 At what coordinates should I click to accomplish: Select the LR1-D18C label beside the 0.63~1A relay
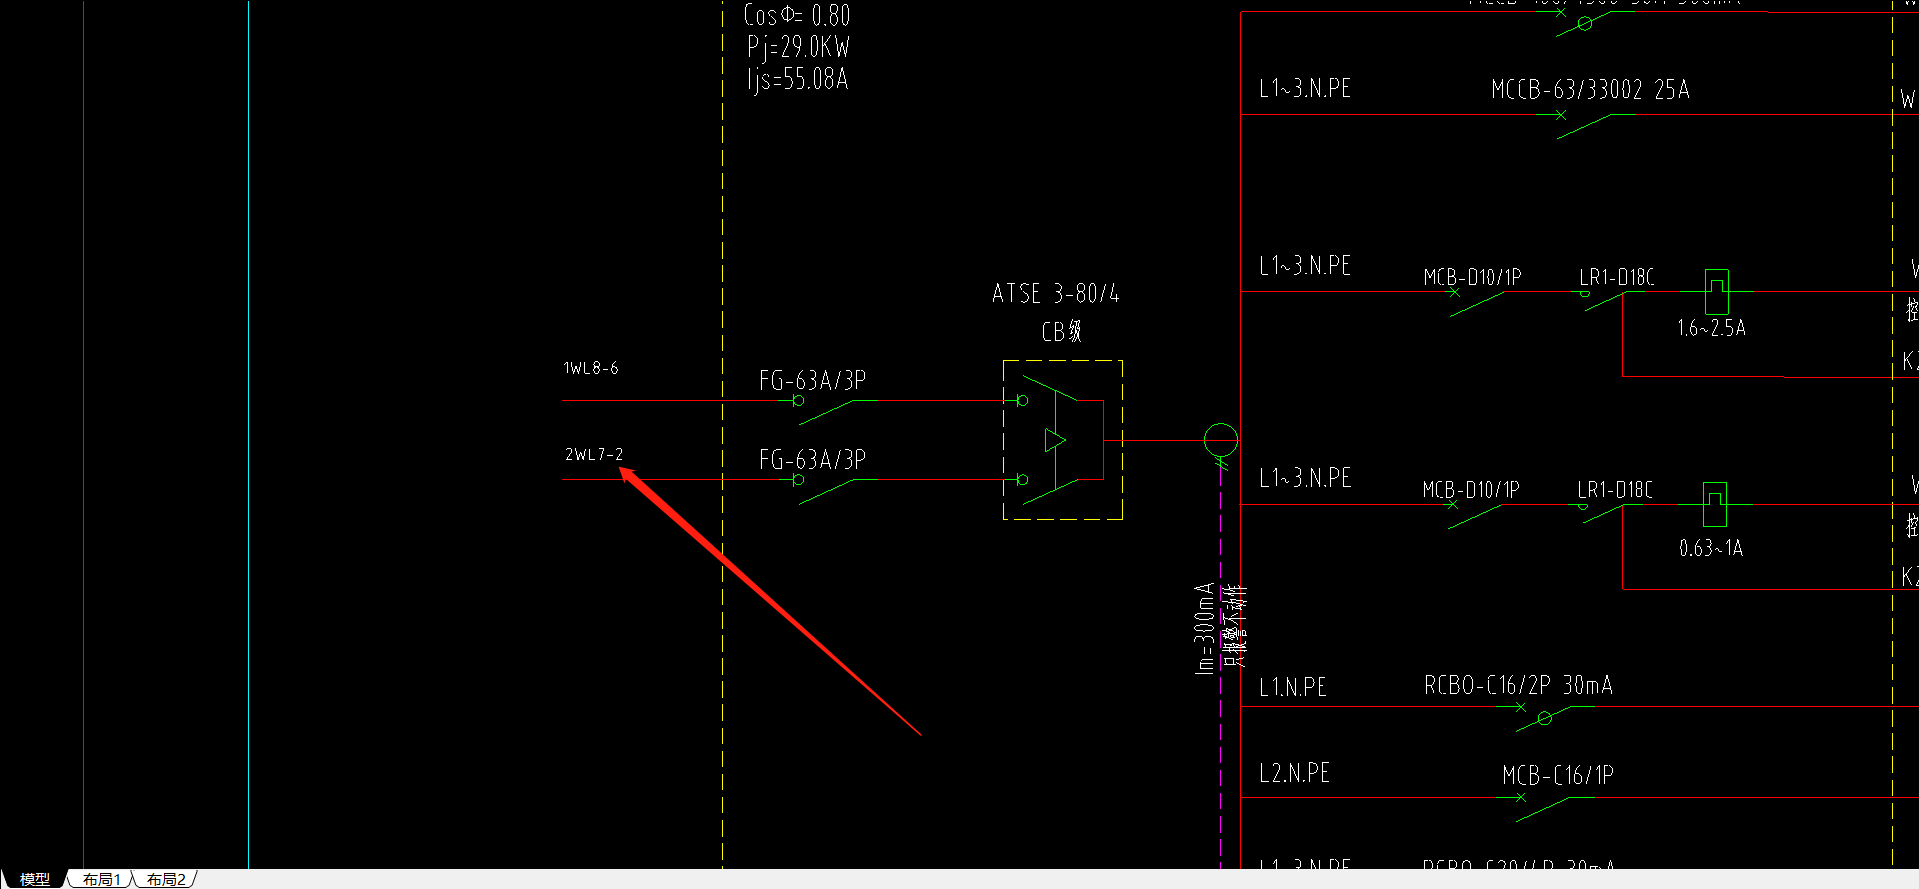pos(1614,490)
